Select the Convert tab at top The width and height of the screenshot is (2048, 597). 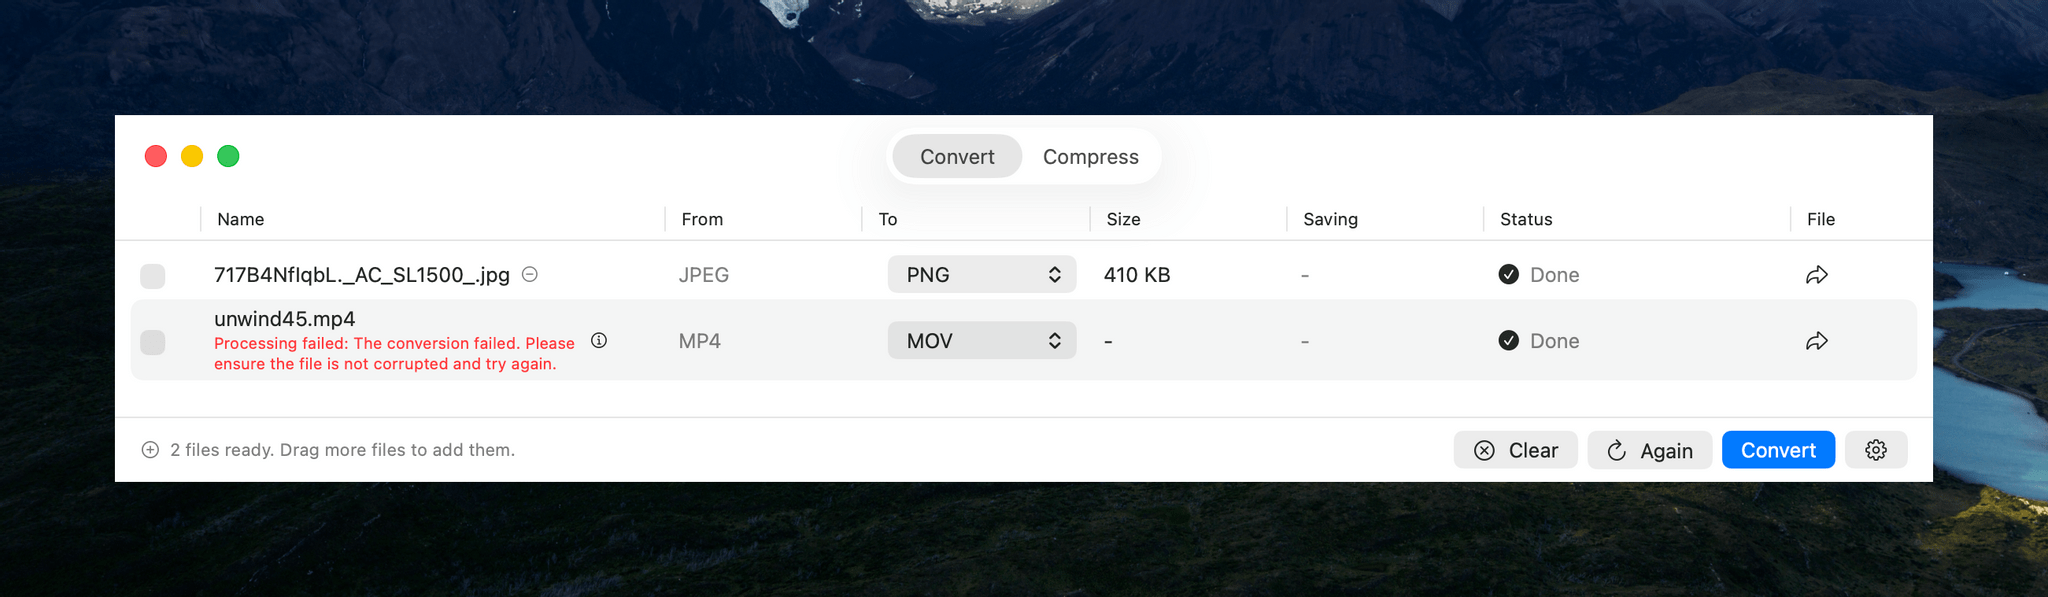pyautogui.click(x=957, y=157)
